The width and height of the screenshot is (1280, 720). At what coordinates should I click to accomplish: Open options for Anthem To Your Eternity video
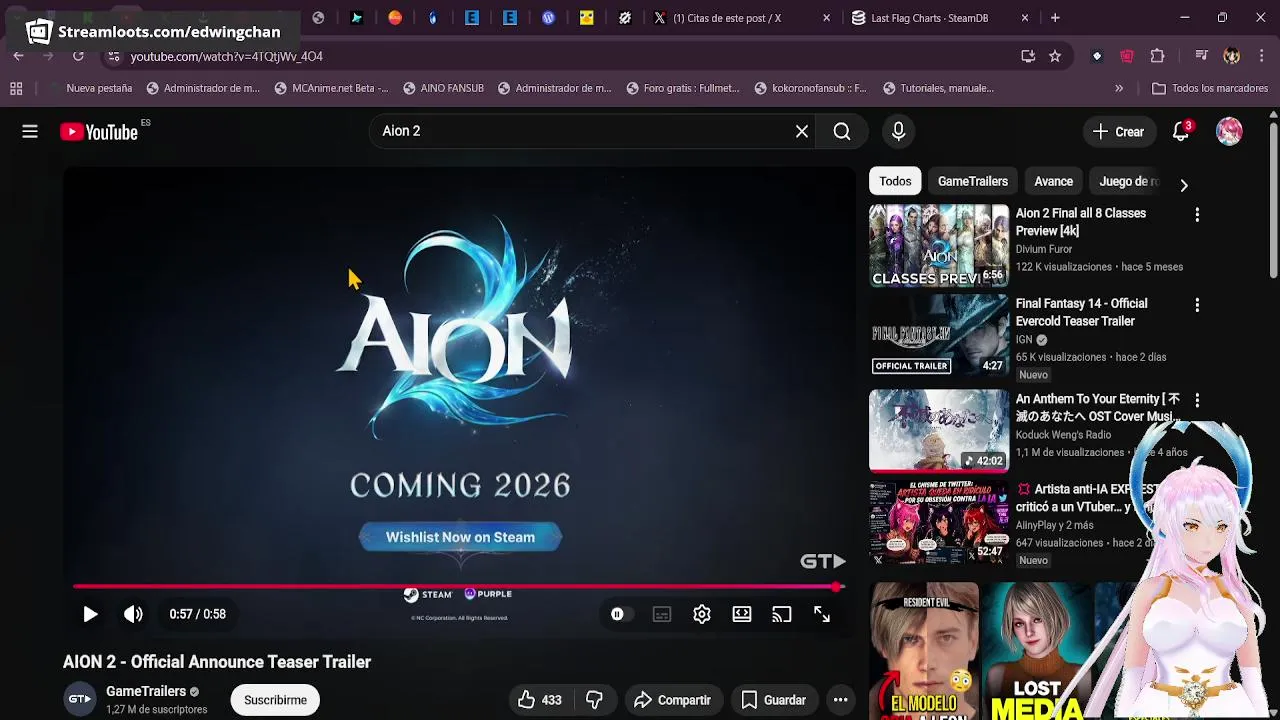[1197, 400]
